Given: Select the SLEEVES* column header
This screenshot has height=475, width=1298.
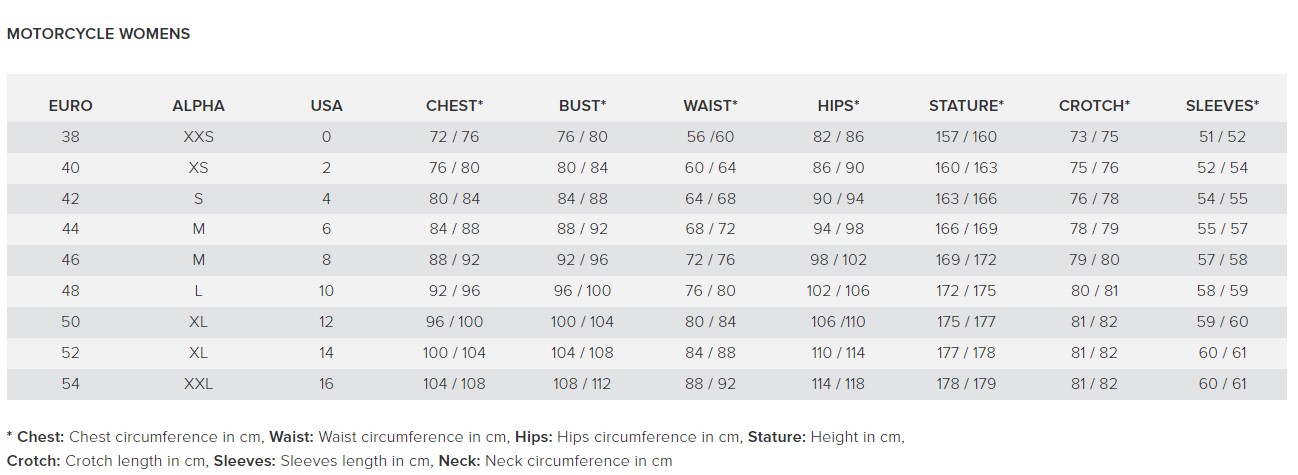Looking at the screenshot, I should coord(1222,106).
